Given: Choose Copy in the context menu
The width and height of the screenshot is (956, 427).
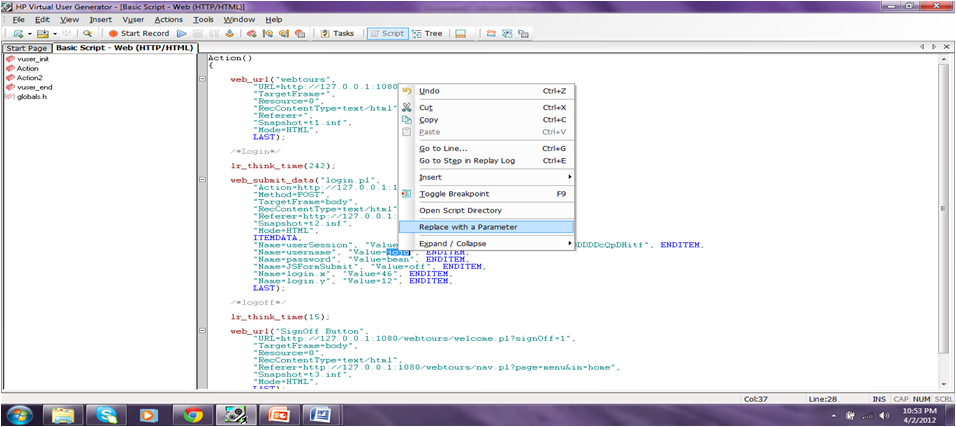Looking at the screenshot, I should [x=486, y=120].
